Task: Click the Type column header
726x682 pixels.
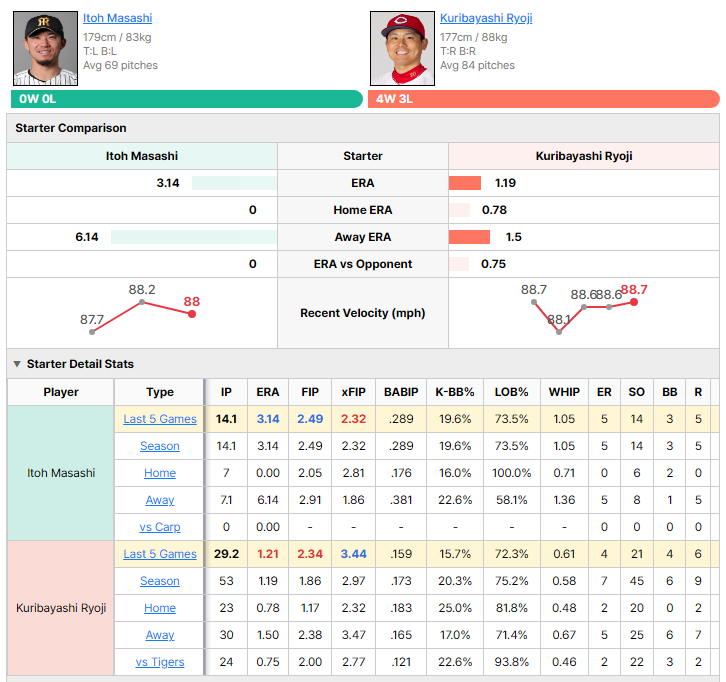Action: [x=160, y=392]
